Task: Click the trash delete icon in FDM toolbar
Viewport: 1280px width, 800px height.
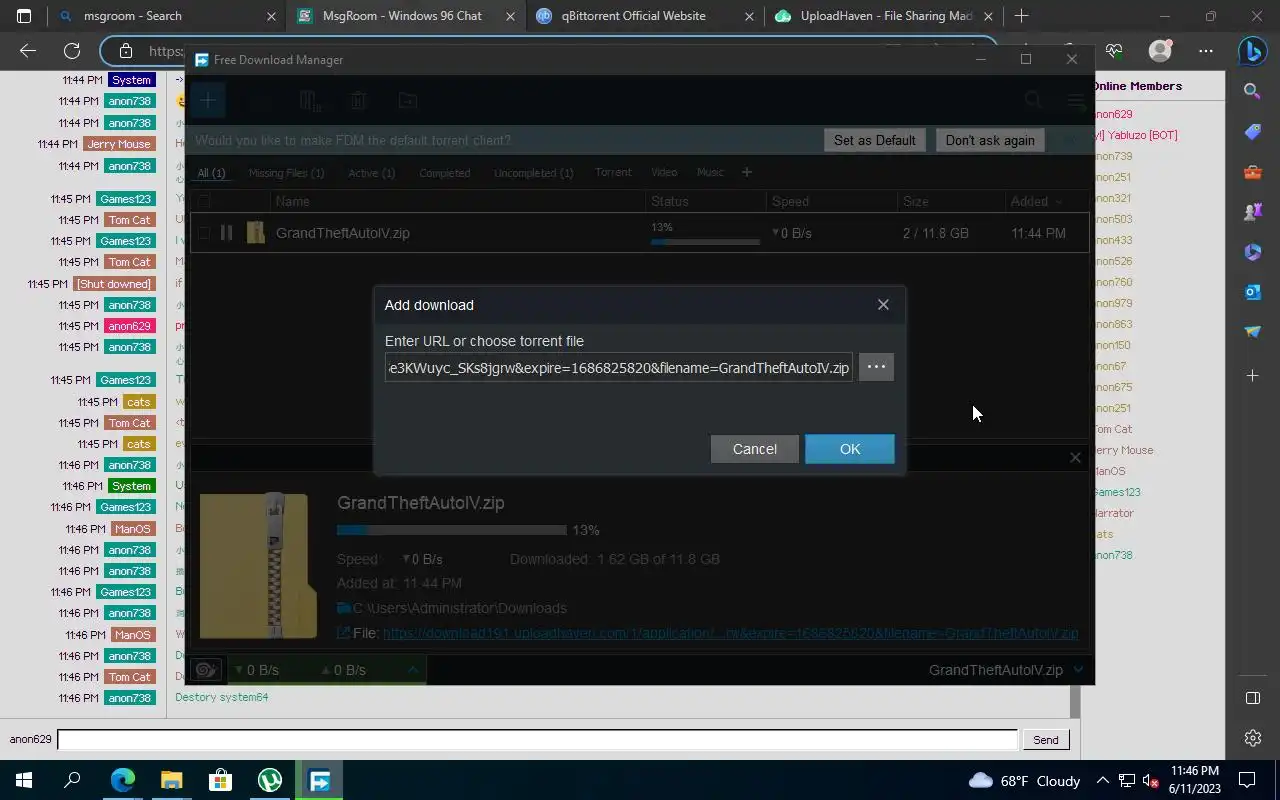Action: tap(358, 100)
